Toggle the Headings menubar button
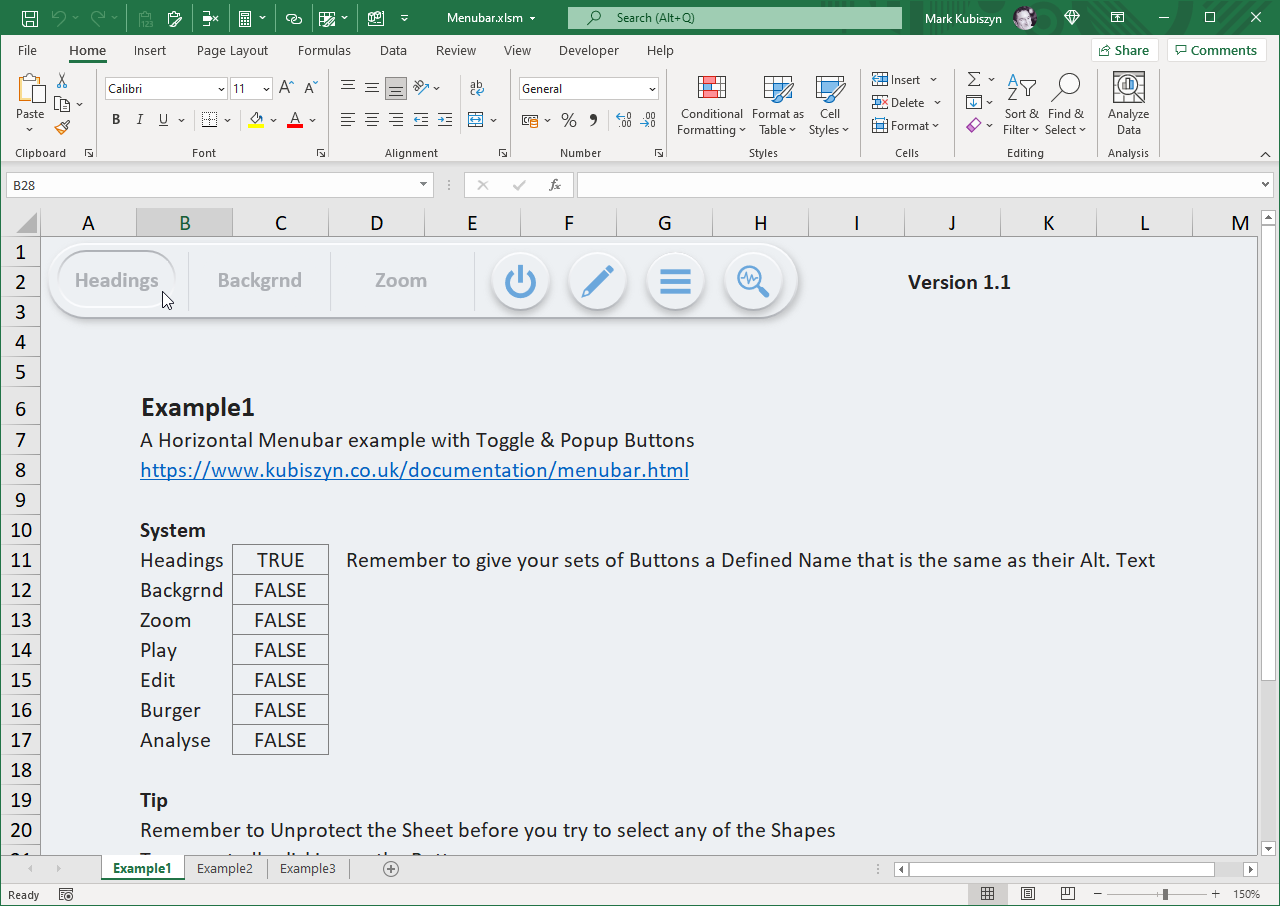 (x=116, y=281)
